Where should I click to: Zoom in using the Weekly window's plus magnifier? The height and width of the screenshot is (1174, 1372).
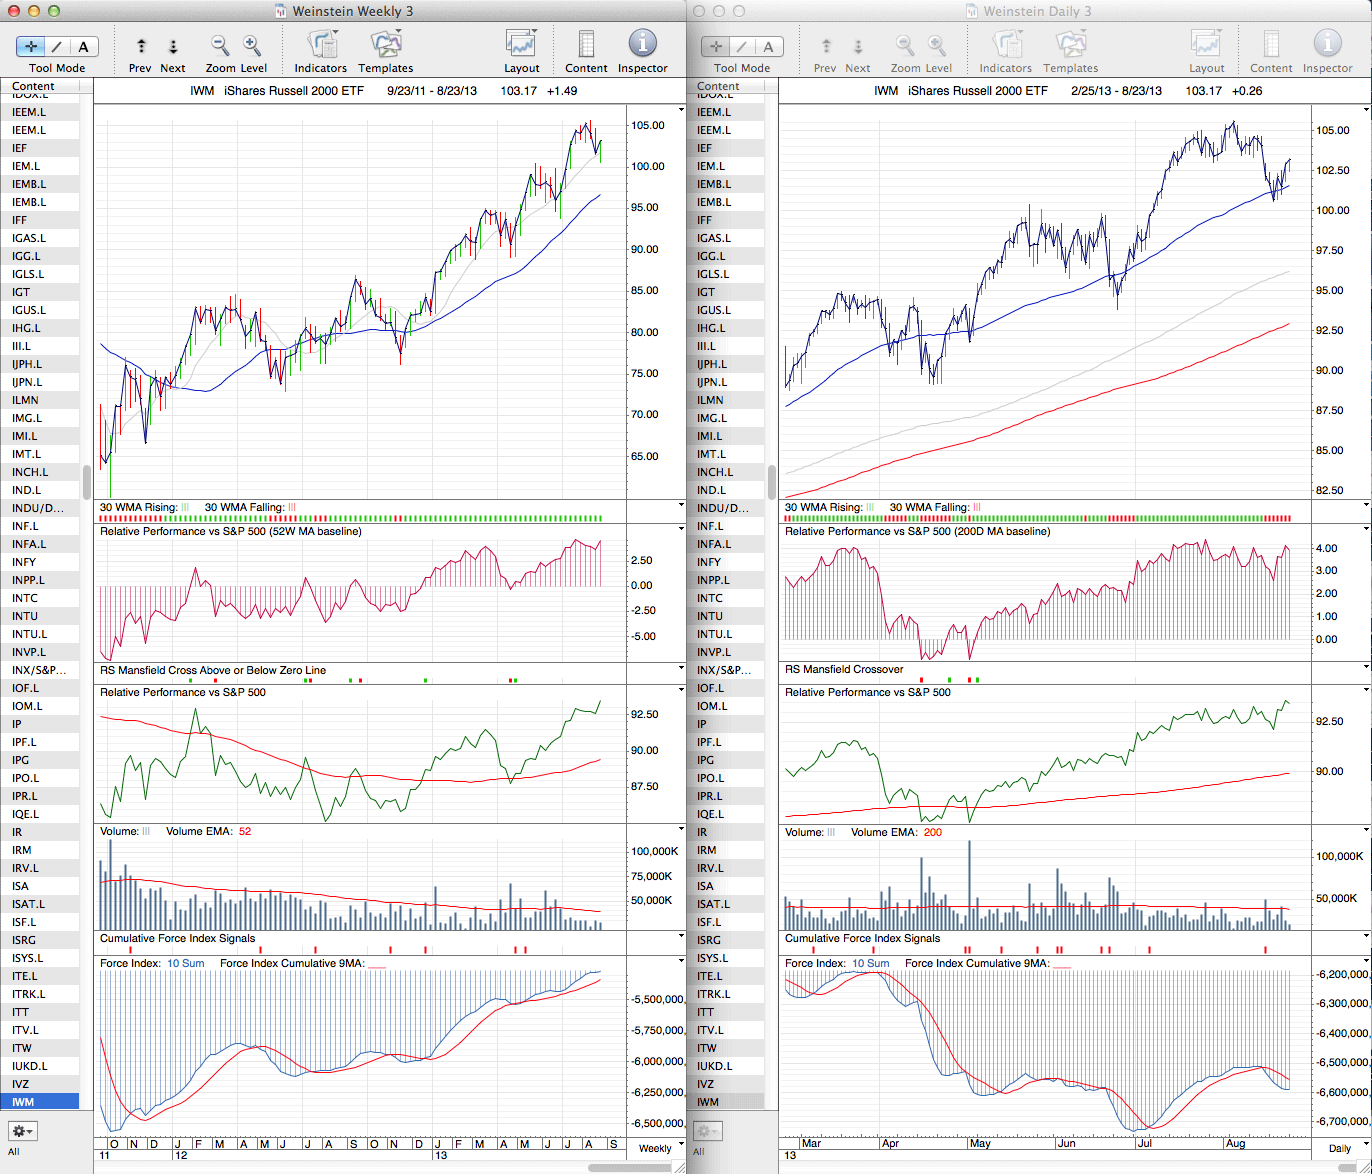pos(252,45)
